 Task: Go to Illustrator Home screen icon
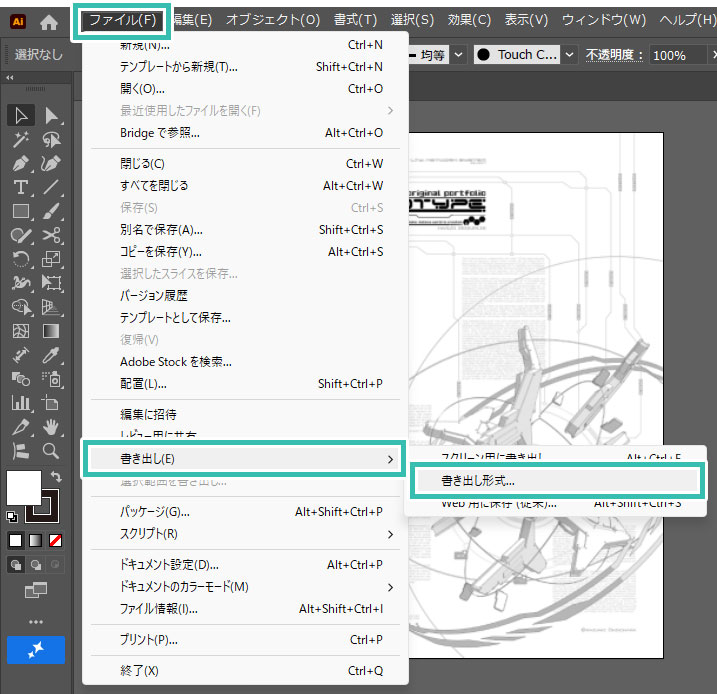coord(48,21)
